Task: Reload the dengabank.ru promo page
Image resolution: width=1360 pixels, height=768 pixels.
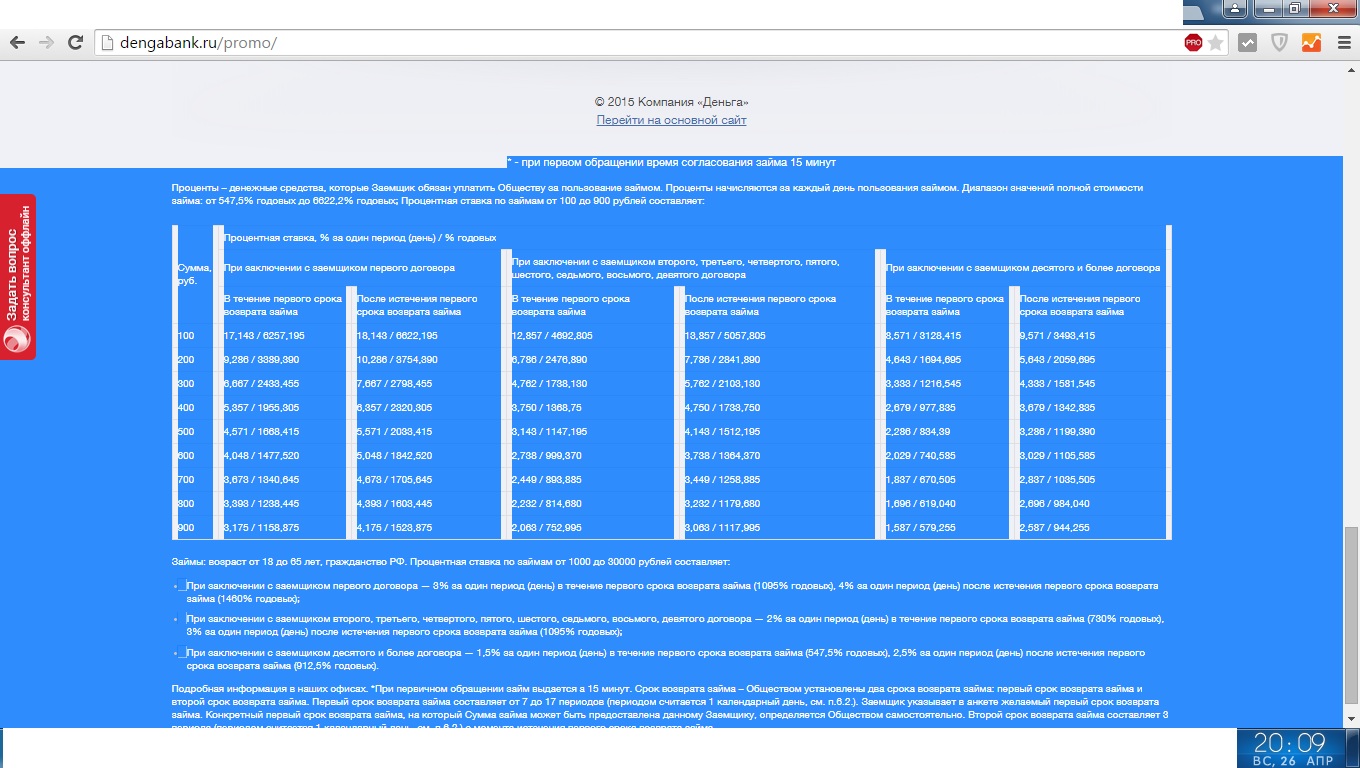Action: coord(75,43)
